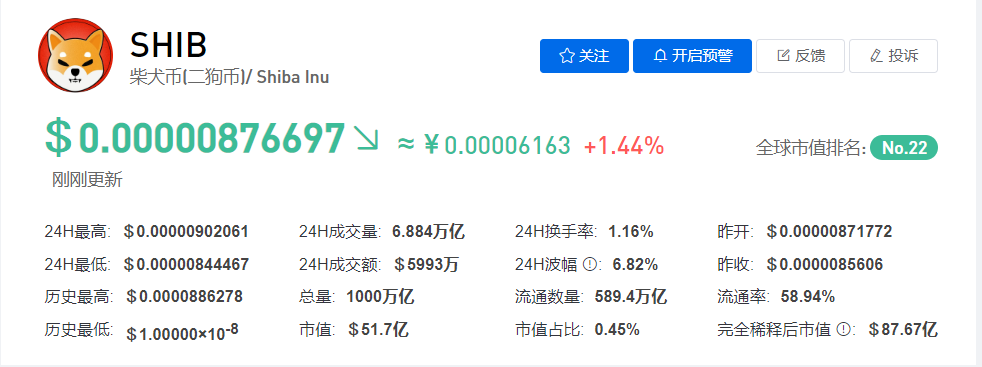Click 历史最高 value $0.0000886278
The width and height of the screenshot is (982, 367).
[184, 296]
